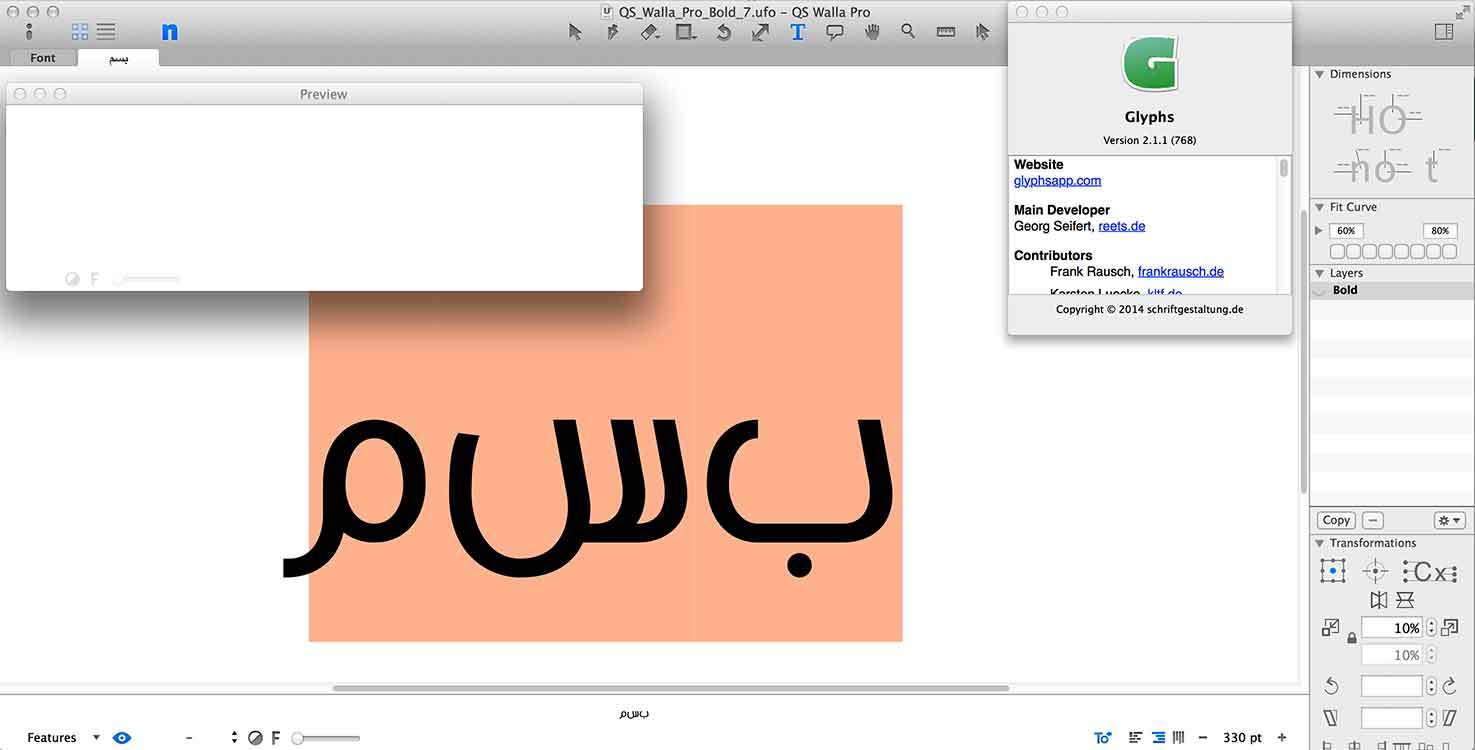Collapse the Dimensions section
The height and width of the screenshot is (750, 1475).
point(1319,74)
